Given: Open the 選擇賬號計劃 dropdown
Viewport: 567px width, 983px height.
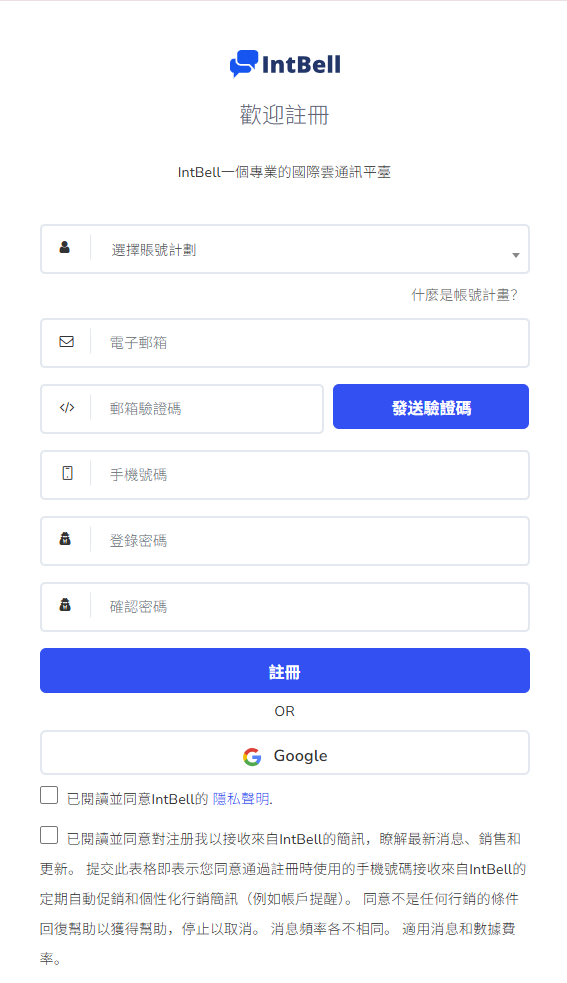Looking at the screenshot, I should coord(285,249).
